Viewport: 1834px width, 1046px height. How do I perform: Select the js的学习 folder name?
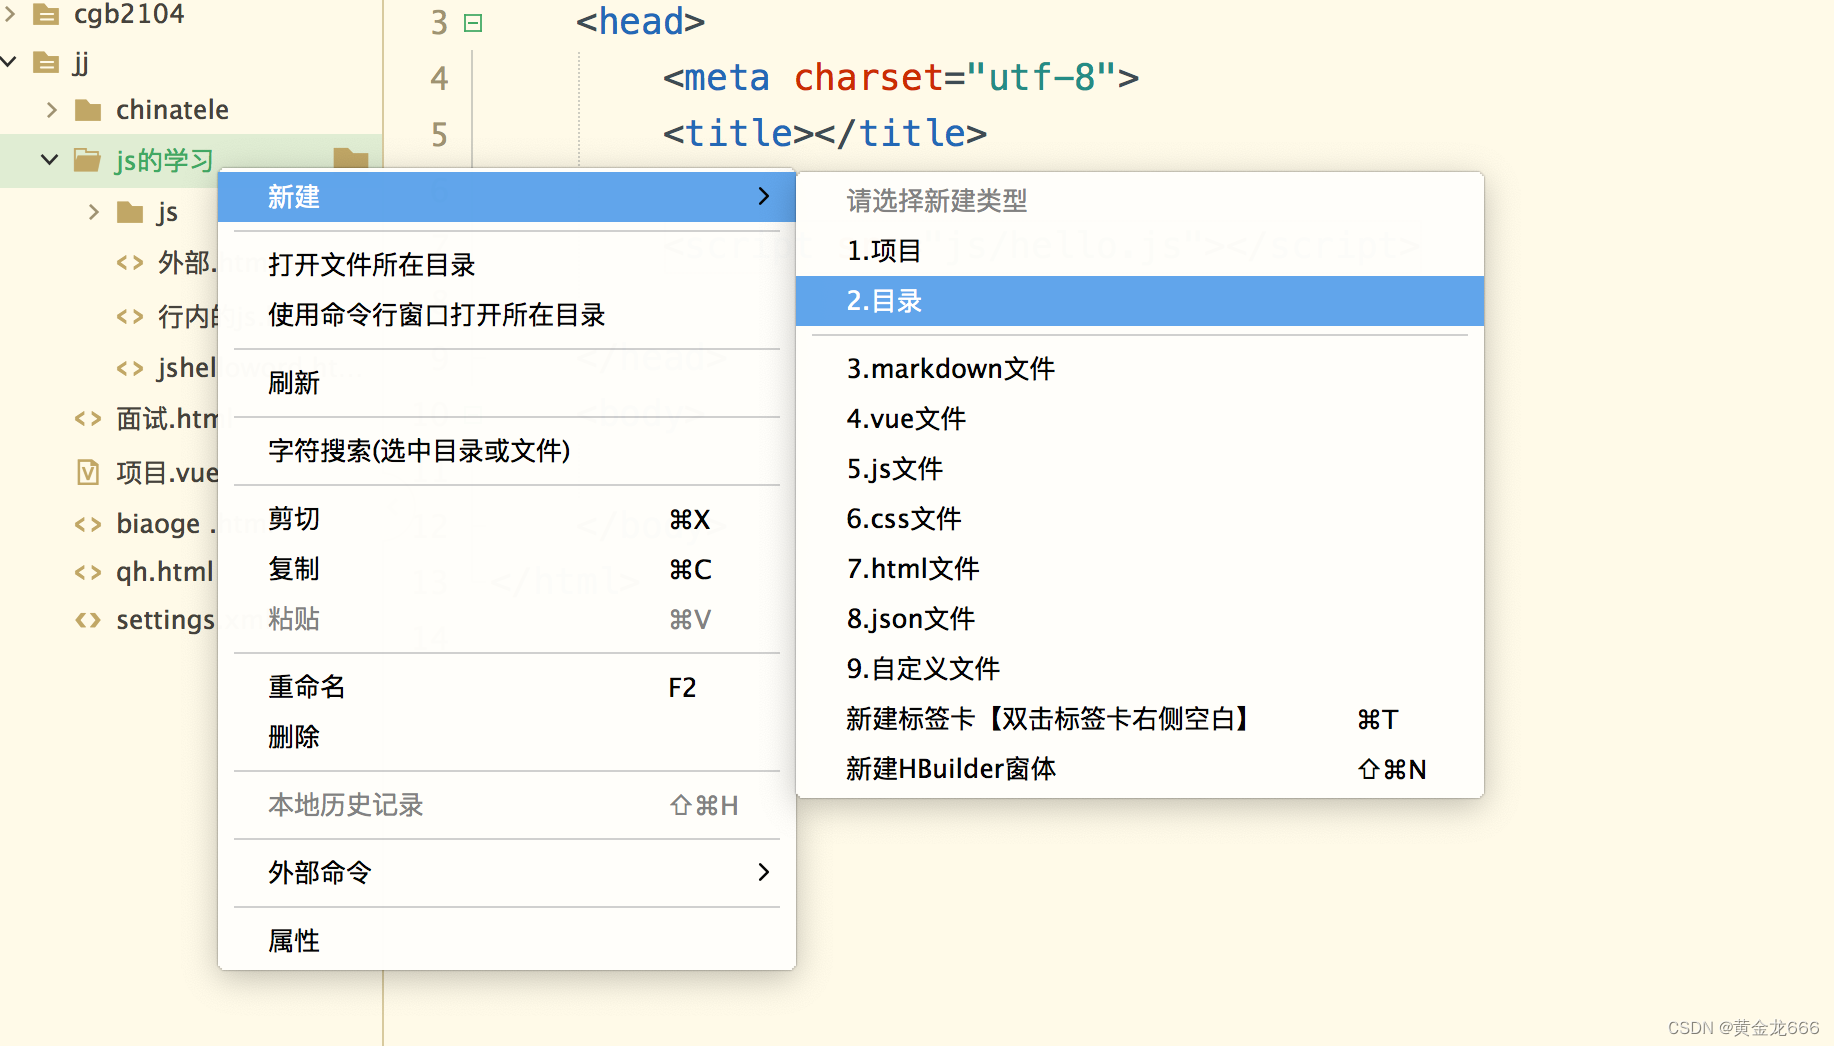point(164,160)
